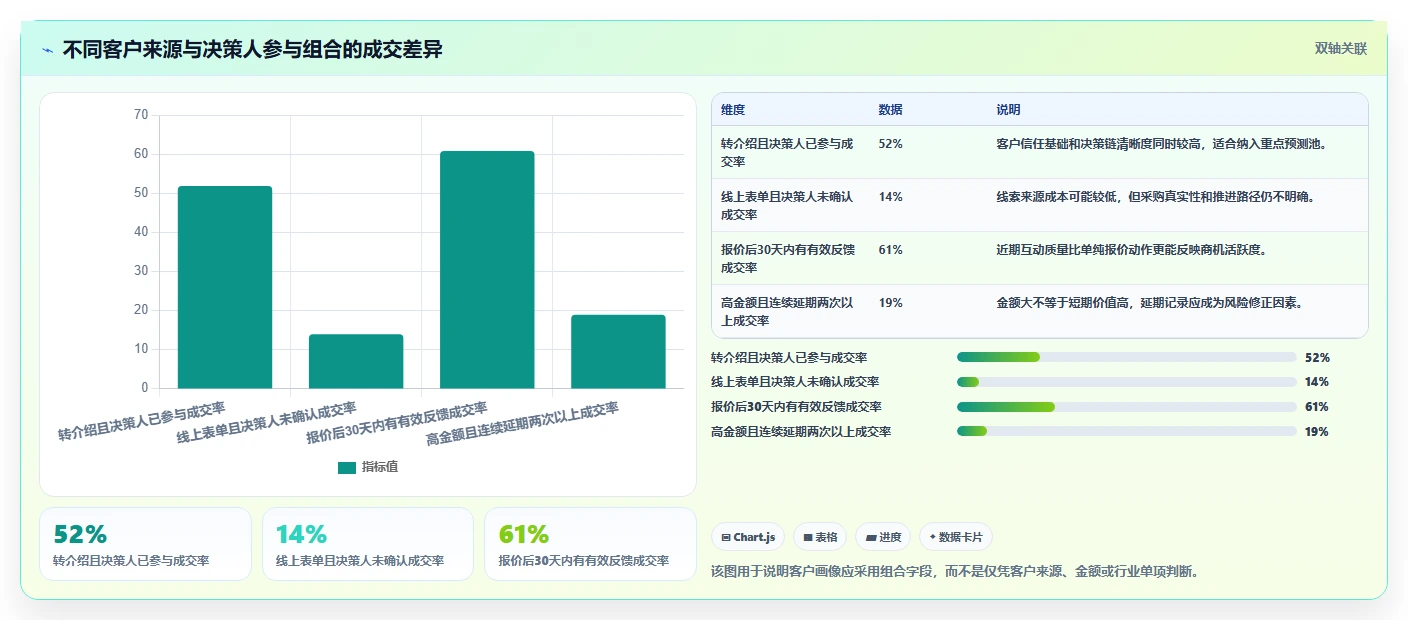Click the 52% progress bar for 转介绍
This screenshot has width=1408, height=620.
click(1126, 357)
